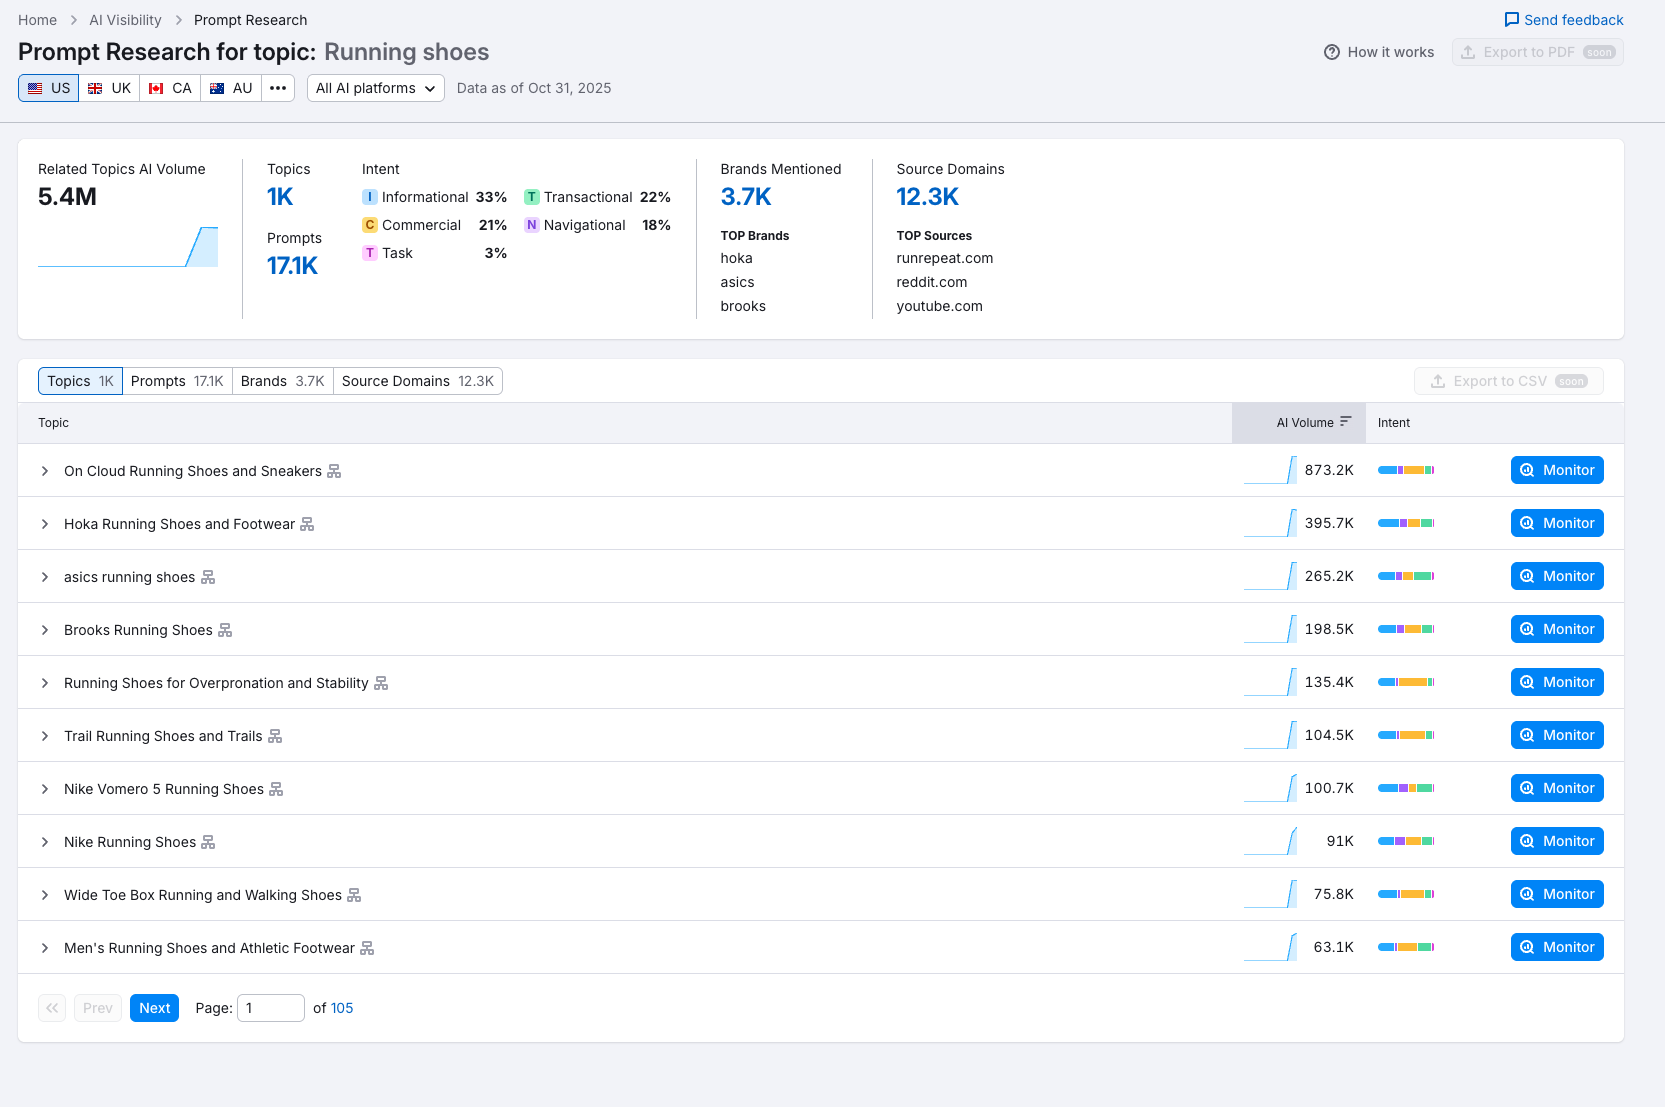The width and height of the screenshot is (1665, 1107).
Task: Switch to the Topics 1K tab
Action: (80, 381)
